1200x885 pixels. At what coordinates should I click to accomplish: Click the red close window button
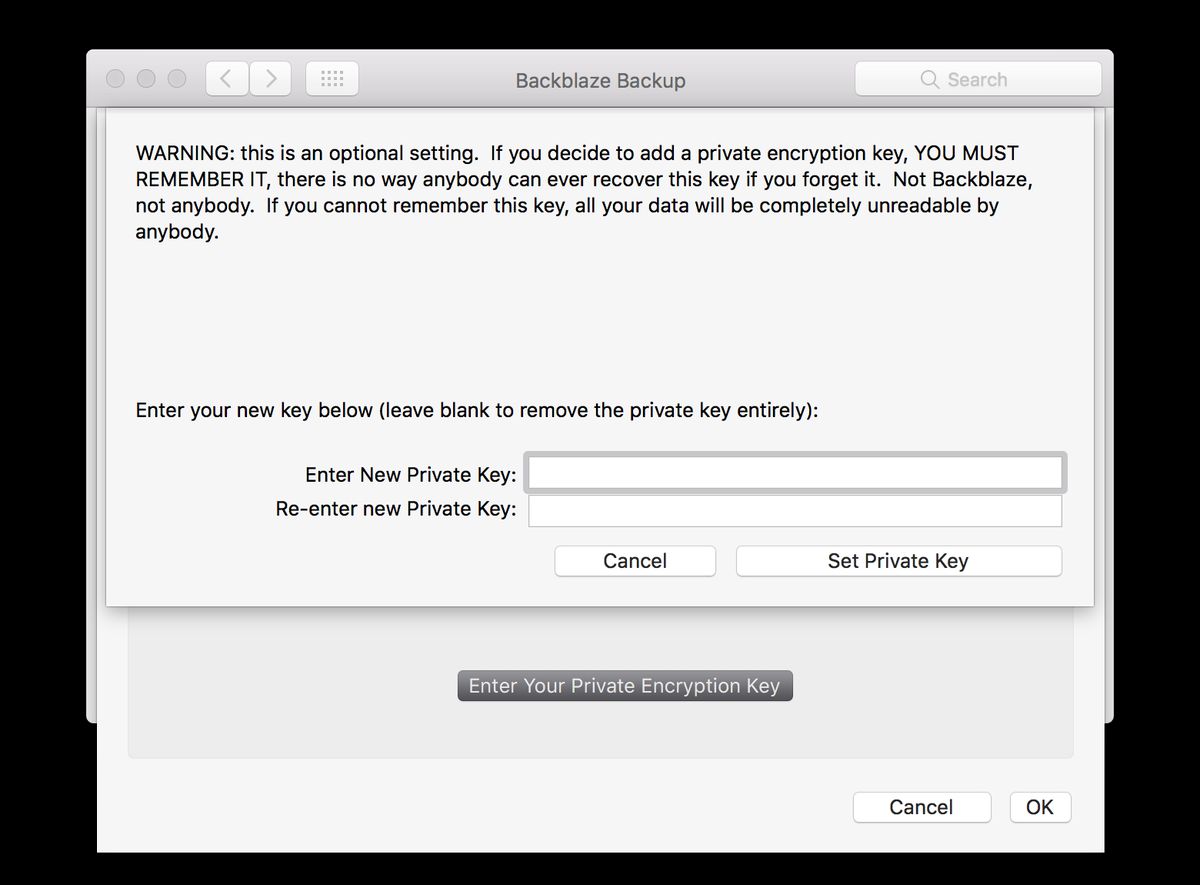pos(116,79)
